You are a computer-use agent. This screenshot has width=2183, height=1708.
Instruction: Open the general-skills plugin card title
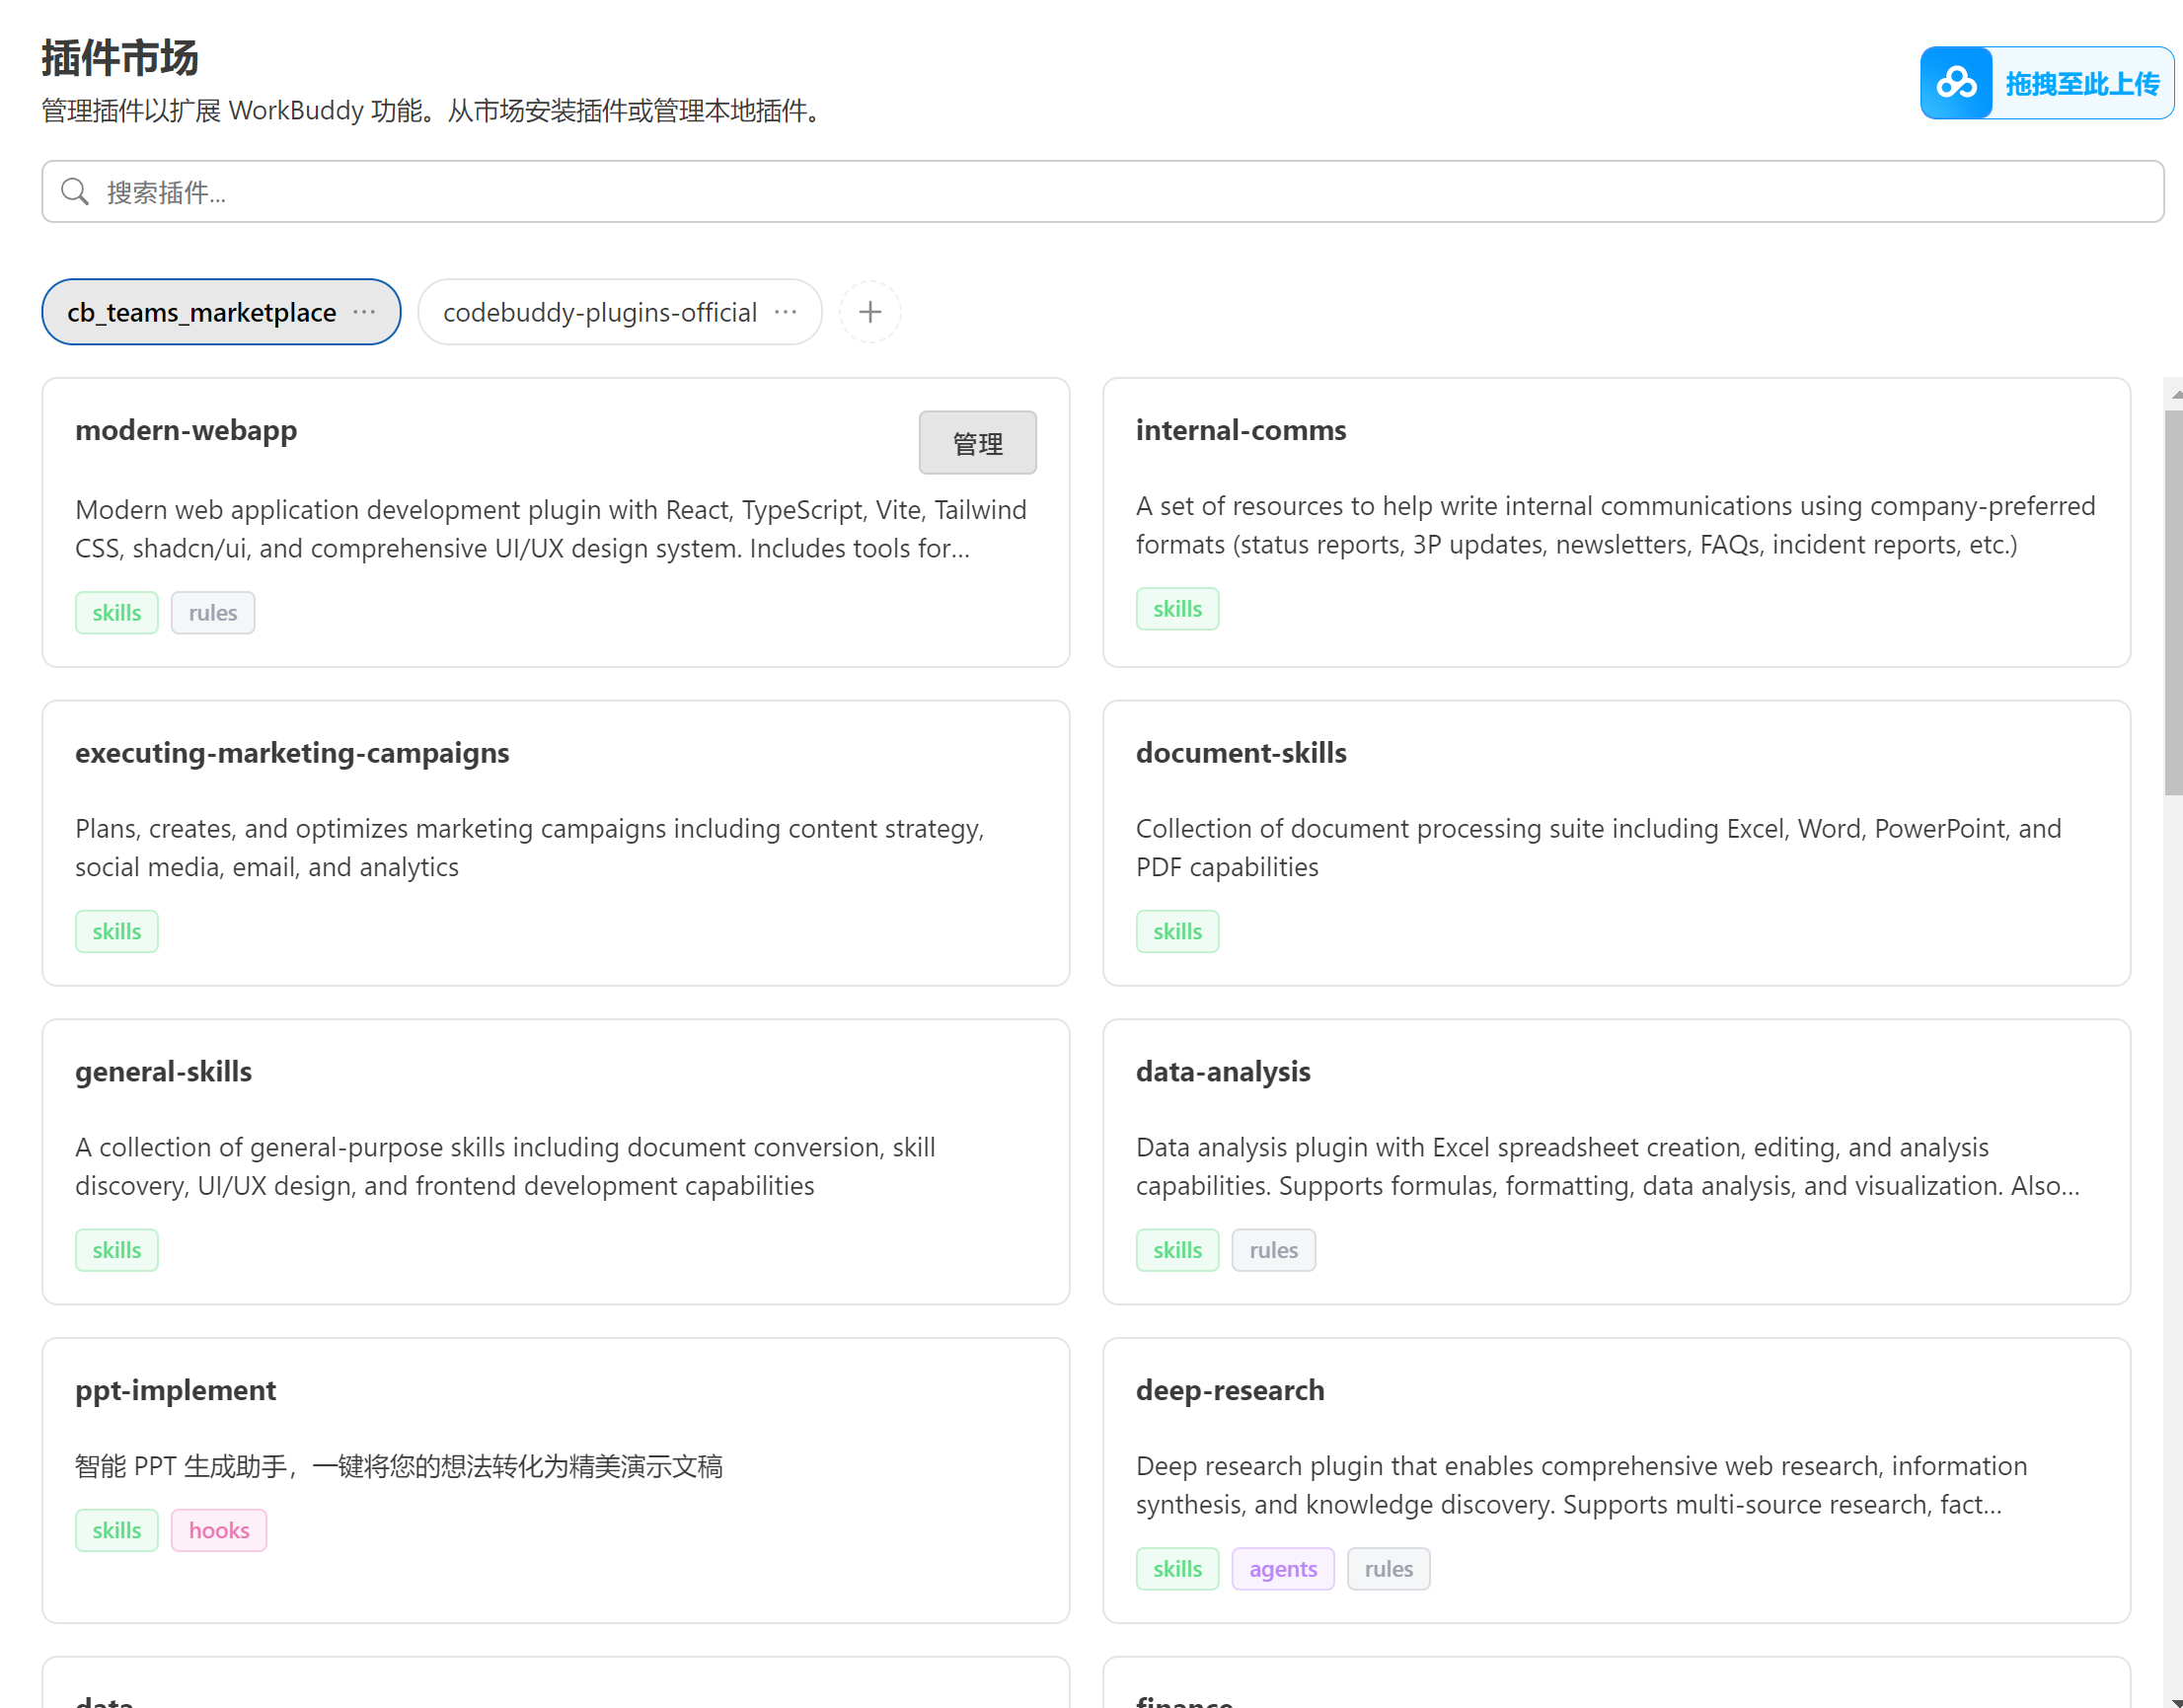coord(163,1071)
